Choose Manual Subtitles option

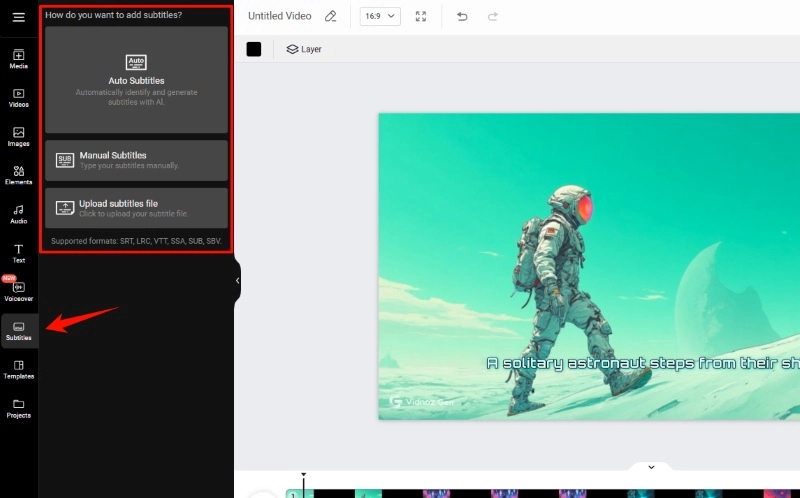click(136, 160)
